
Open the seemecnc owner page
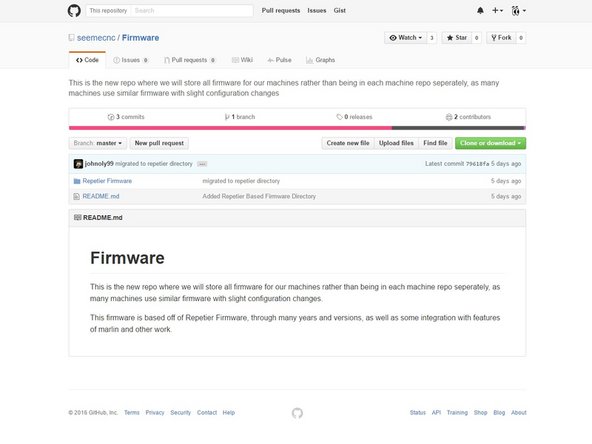[x=96, y=38]
